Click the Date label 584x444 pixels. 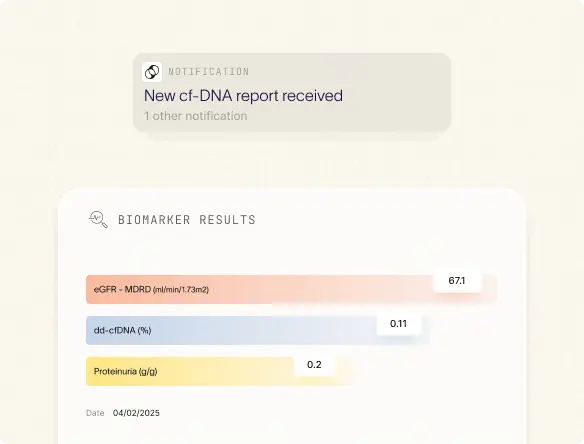95,413
